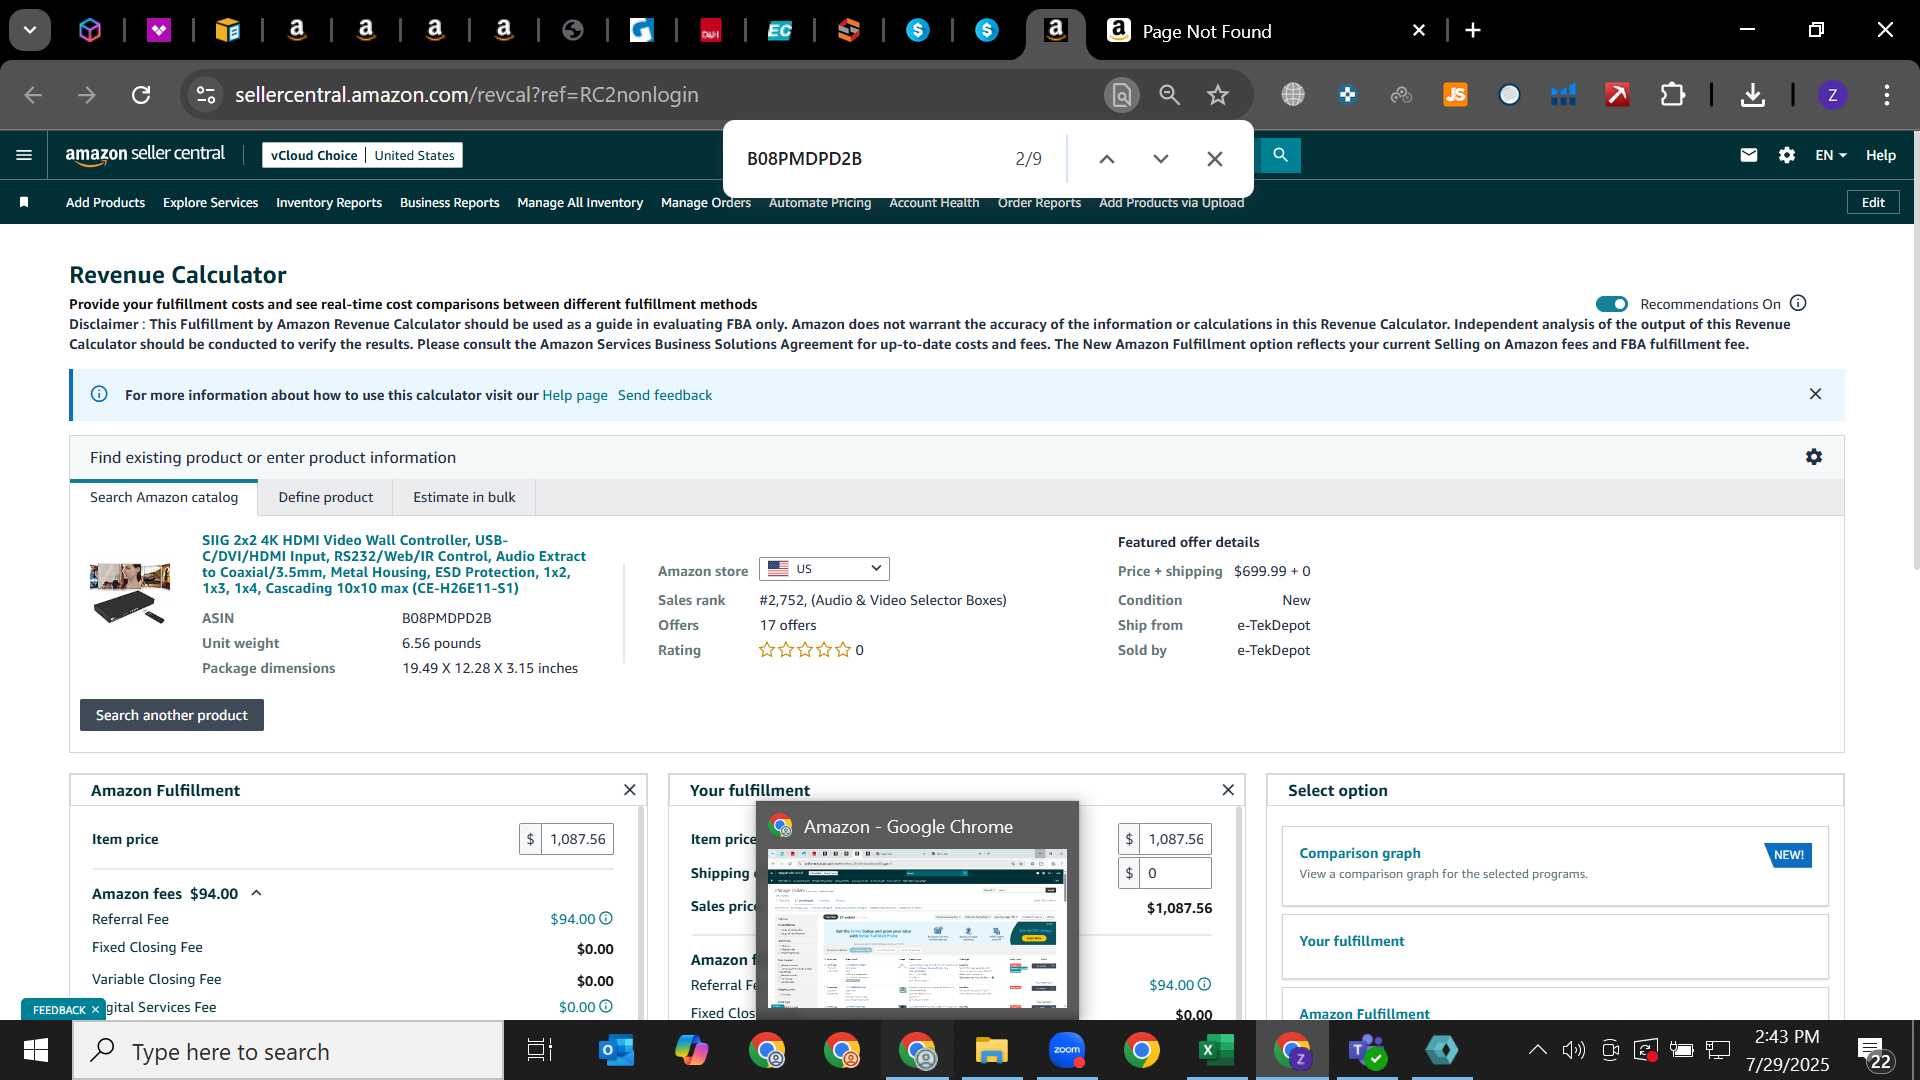Viewport: 1920px width, 1080px height.
Task: Open Excel from the taskbar
Action: [x=1216, y=1051]
